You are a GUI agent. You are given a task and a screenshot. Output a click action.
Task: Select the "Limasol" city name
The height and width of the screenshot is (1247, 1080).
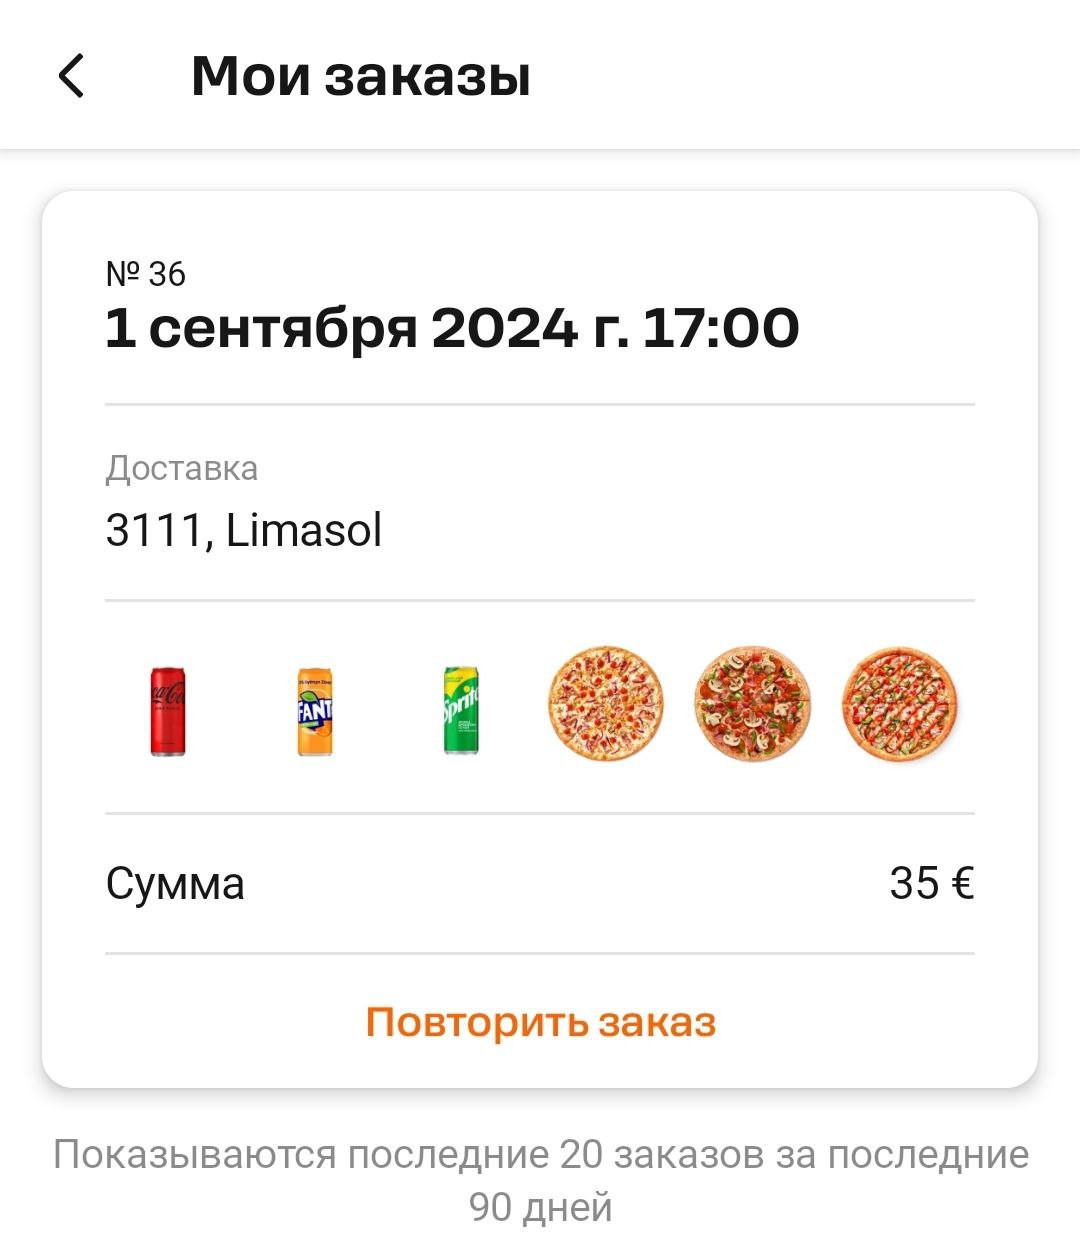pos(304,530)
